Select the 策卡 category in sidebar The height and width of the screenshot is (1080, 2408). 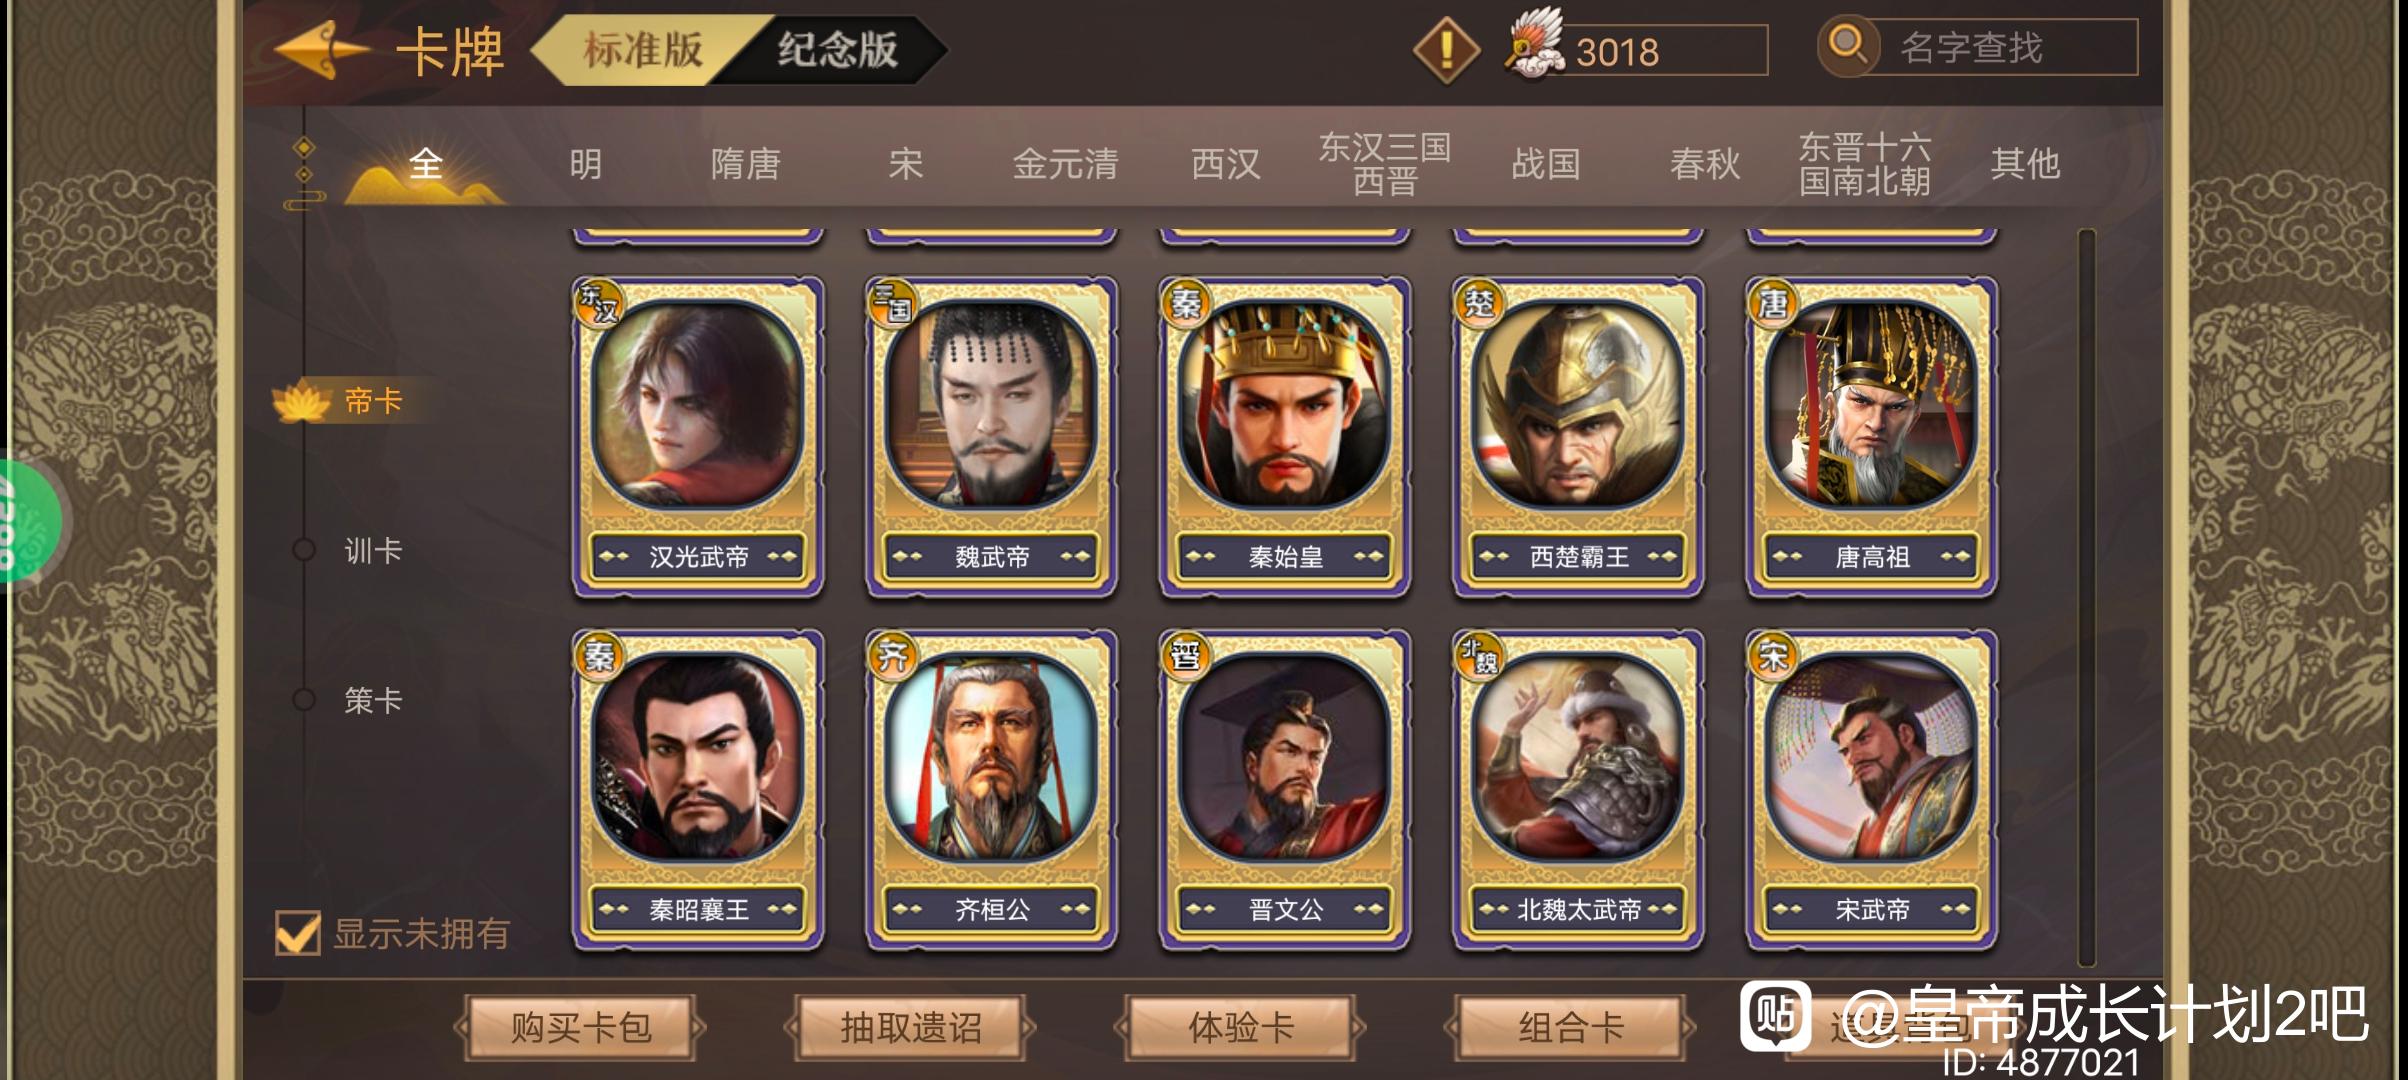click(372, 700)
